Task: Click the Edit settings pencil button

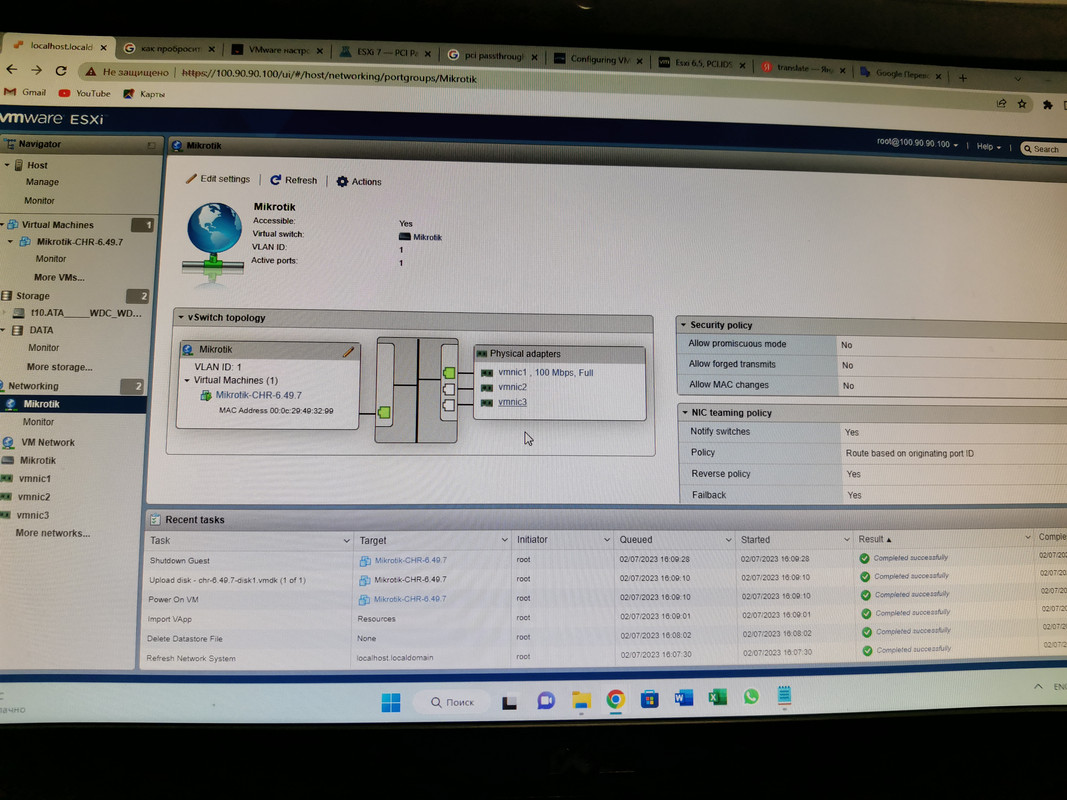Action: point(218,179)
